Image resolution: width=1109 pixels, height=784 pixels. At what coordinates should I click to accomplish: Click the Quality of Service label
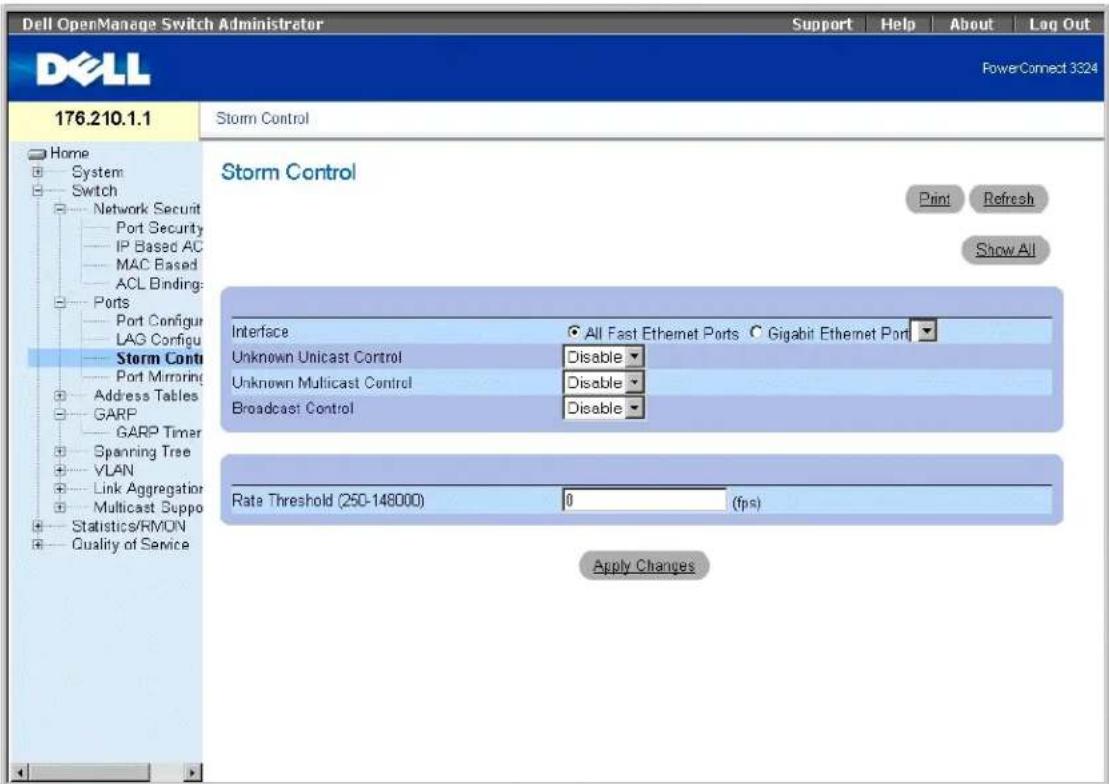(130, 545)
